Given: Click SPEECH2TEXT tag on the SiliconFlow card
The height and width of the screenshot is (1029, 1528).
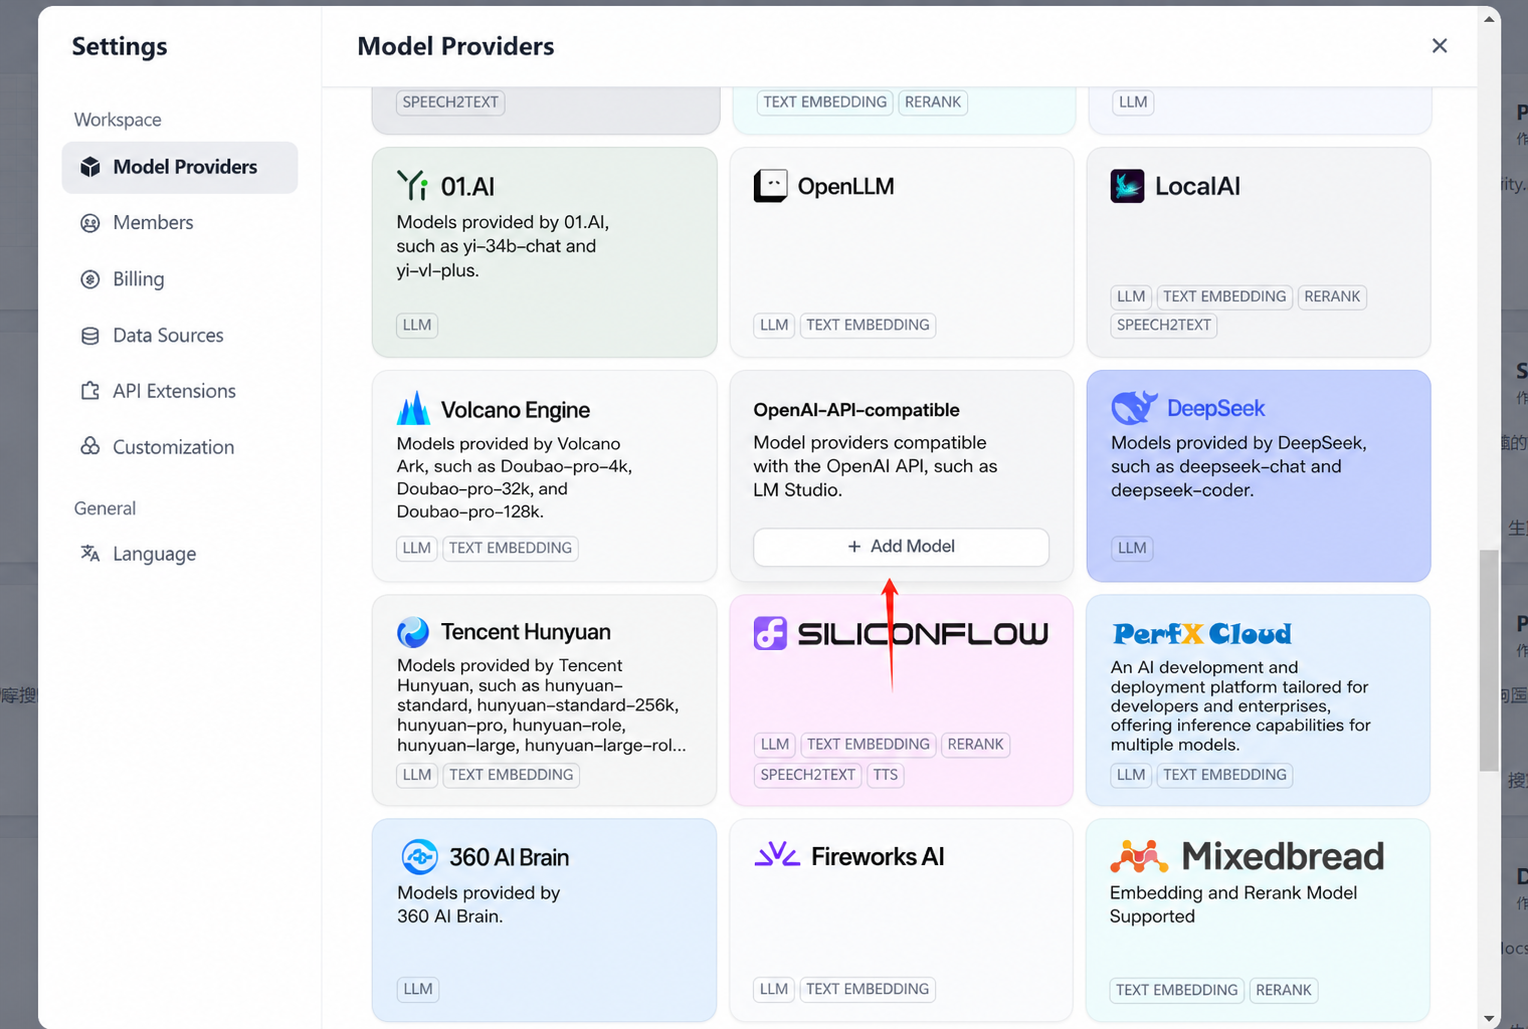Looking at the screenshot, I should 808,775.
